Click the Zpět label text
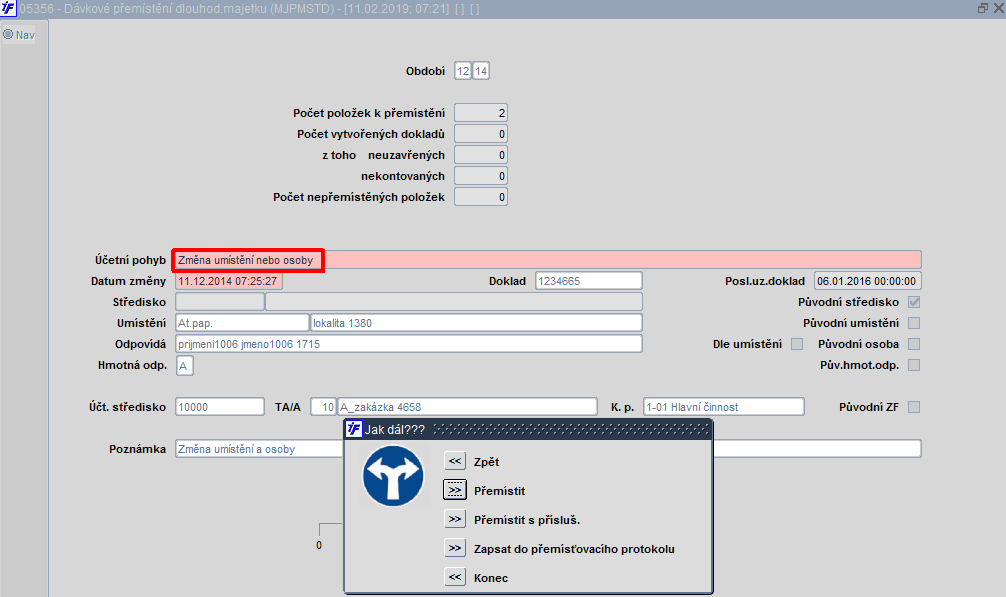1006x597 pixels. click(486, 462)
